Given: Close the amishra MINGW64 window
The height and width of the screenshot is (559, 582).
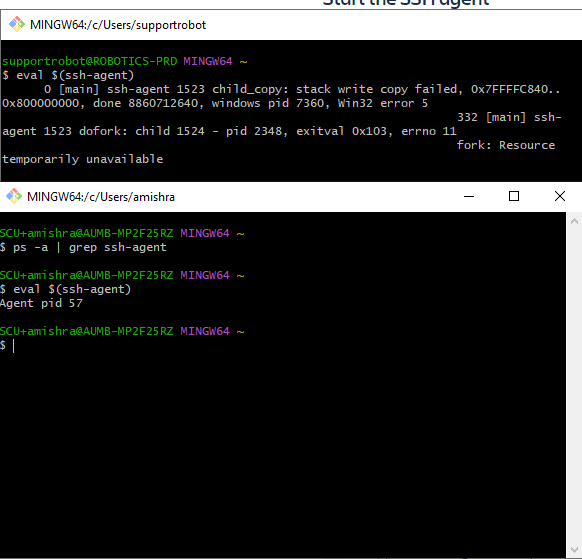Looking at the screenshot, I should (x=560, y=196).
